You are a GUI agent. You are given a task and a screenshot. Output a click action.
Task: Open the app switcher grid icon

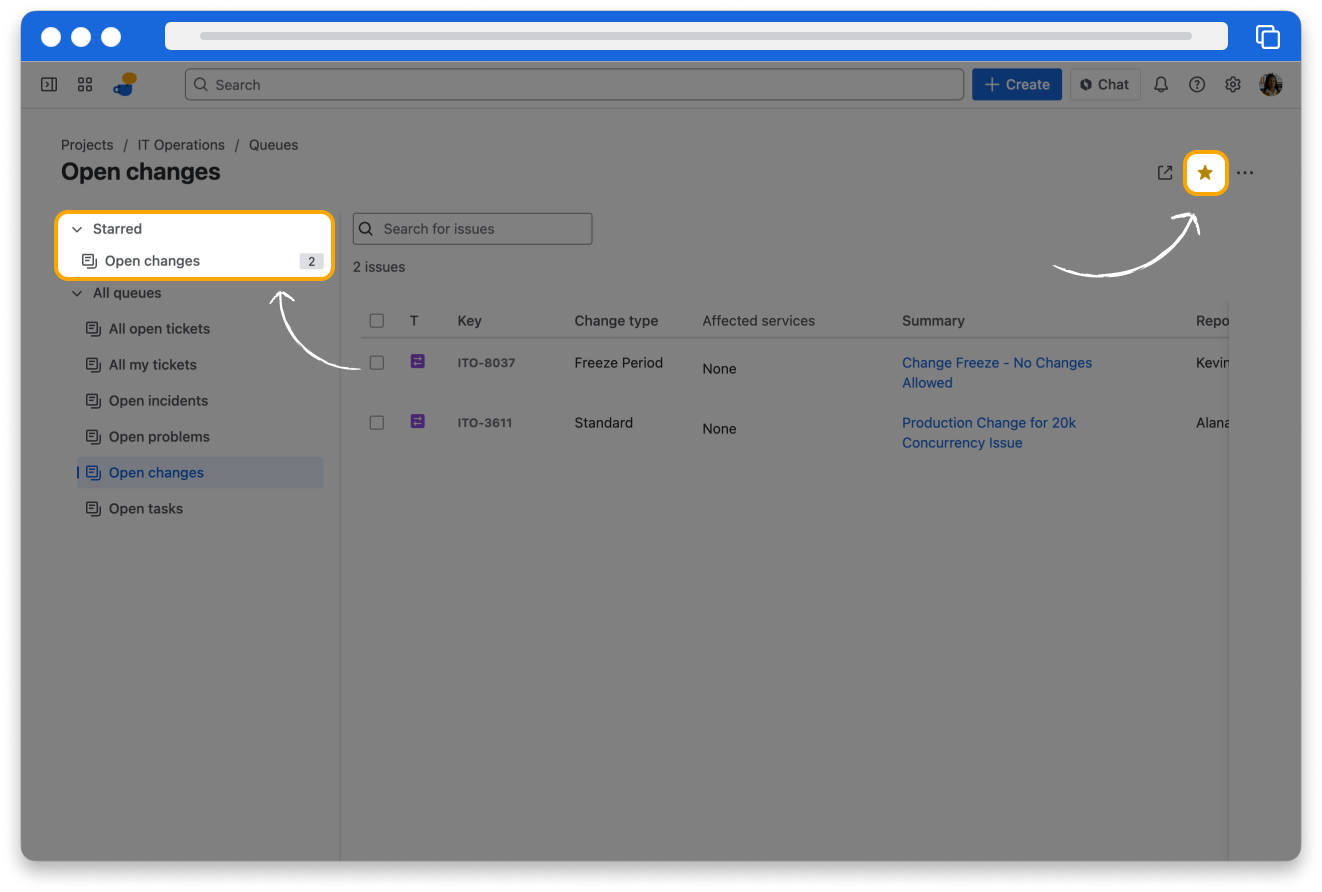coord(85,85)
